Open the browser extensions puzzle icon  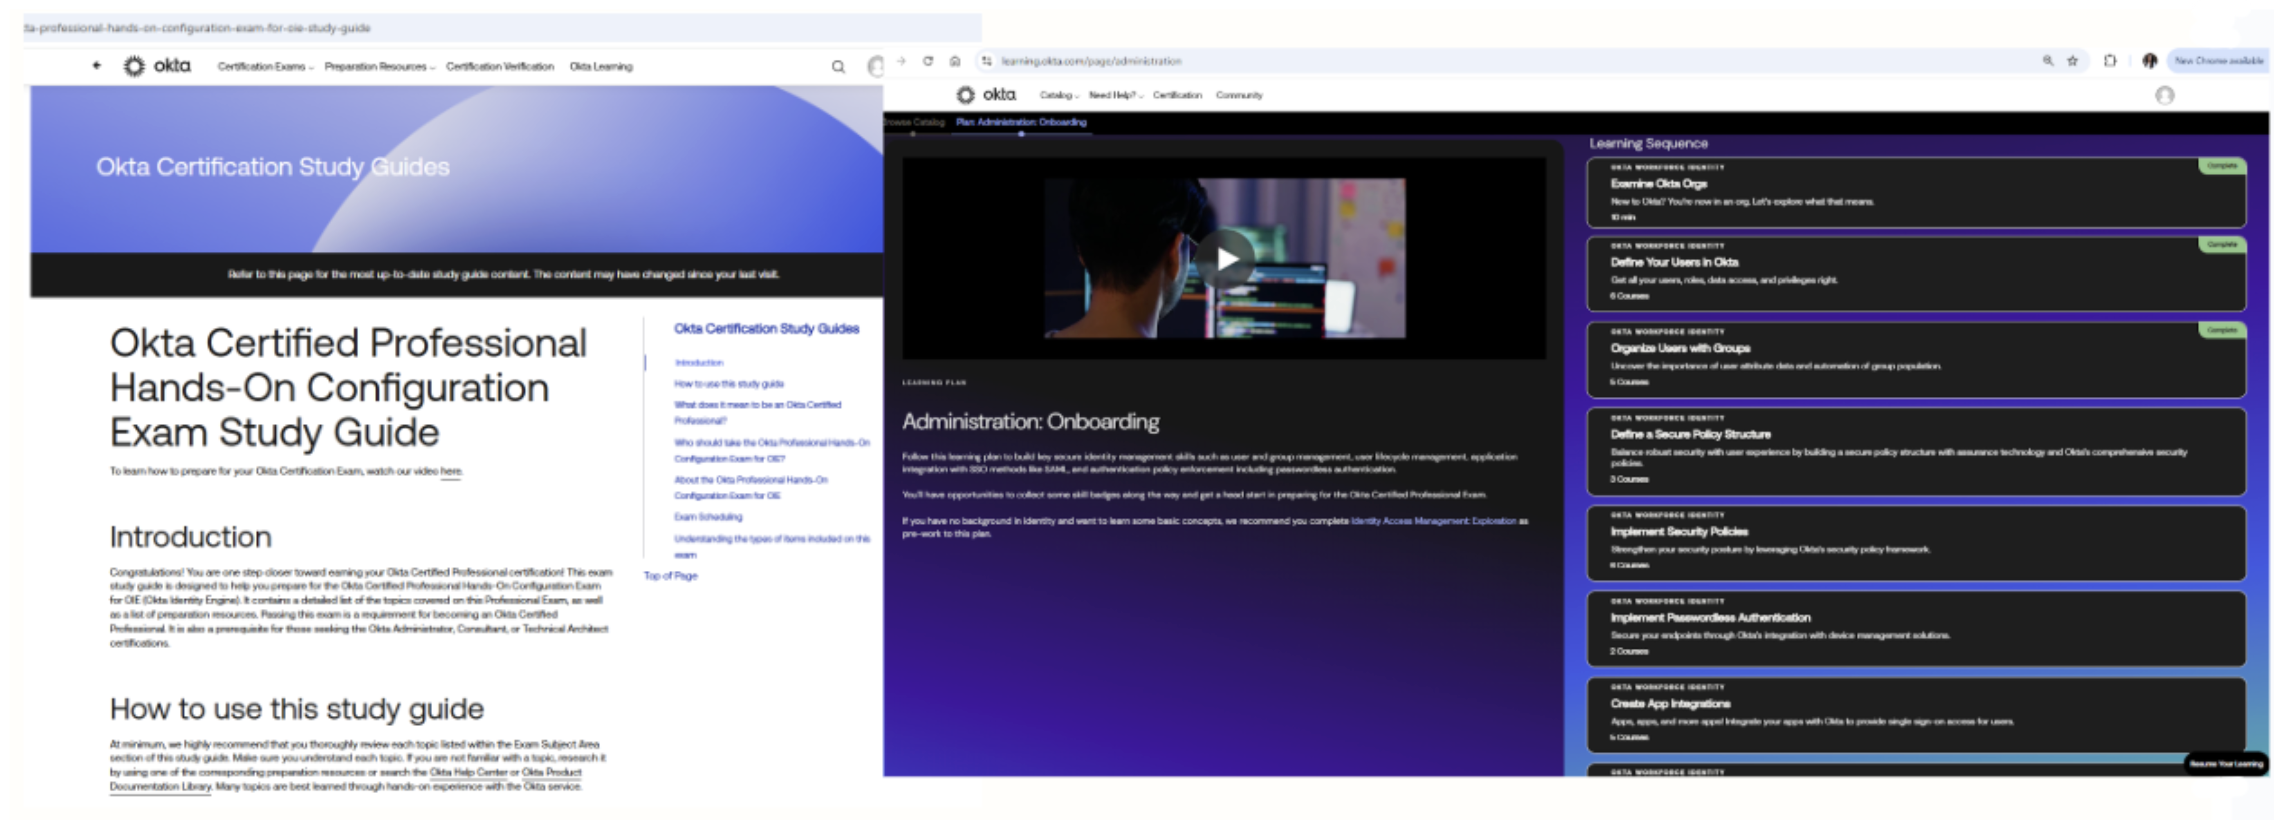click(x=2110, y=61)
